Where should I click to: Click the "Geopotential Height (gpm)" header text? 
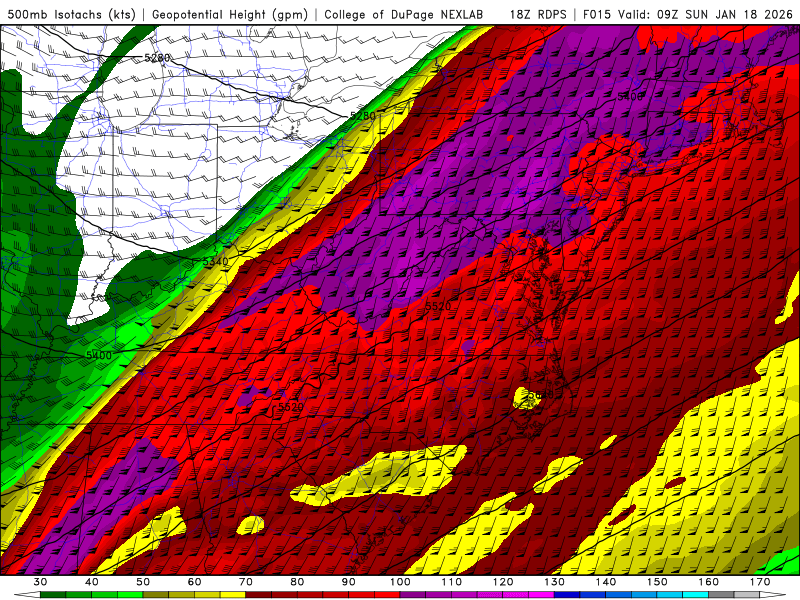(x=230, y=14)
